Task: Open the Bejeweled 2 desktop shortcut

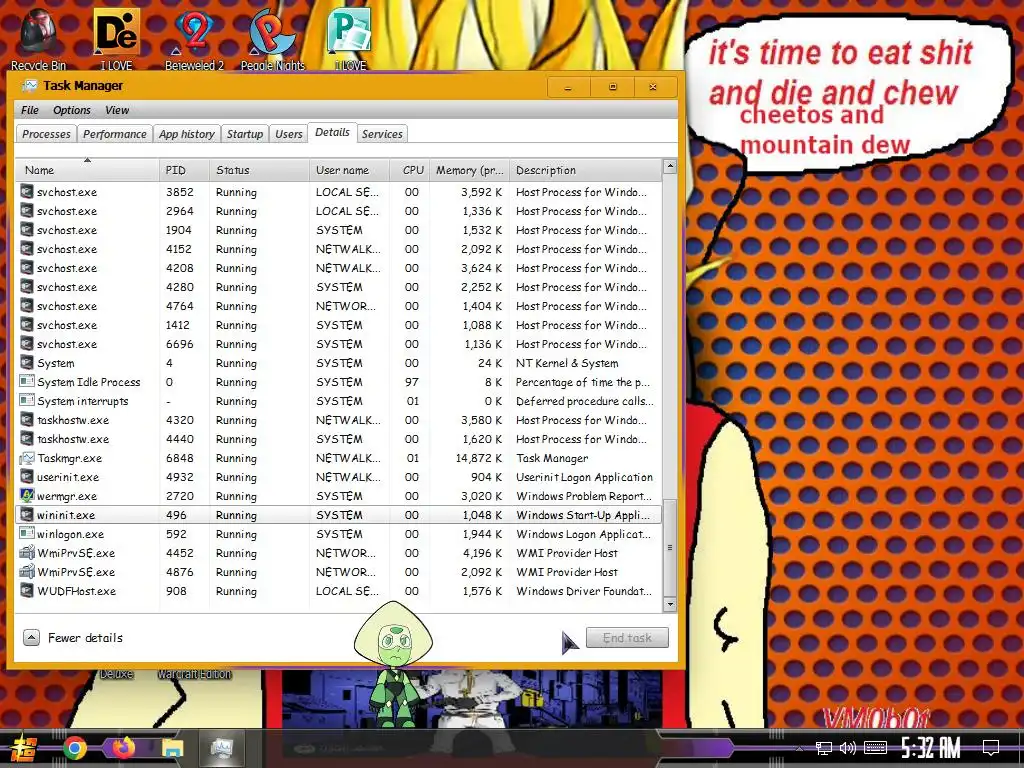Action: pos(195,38)
